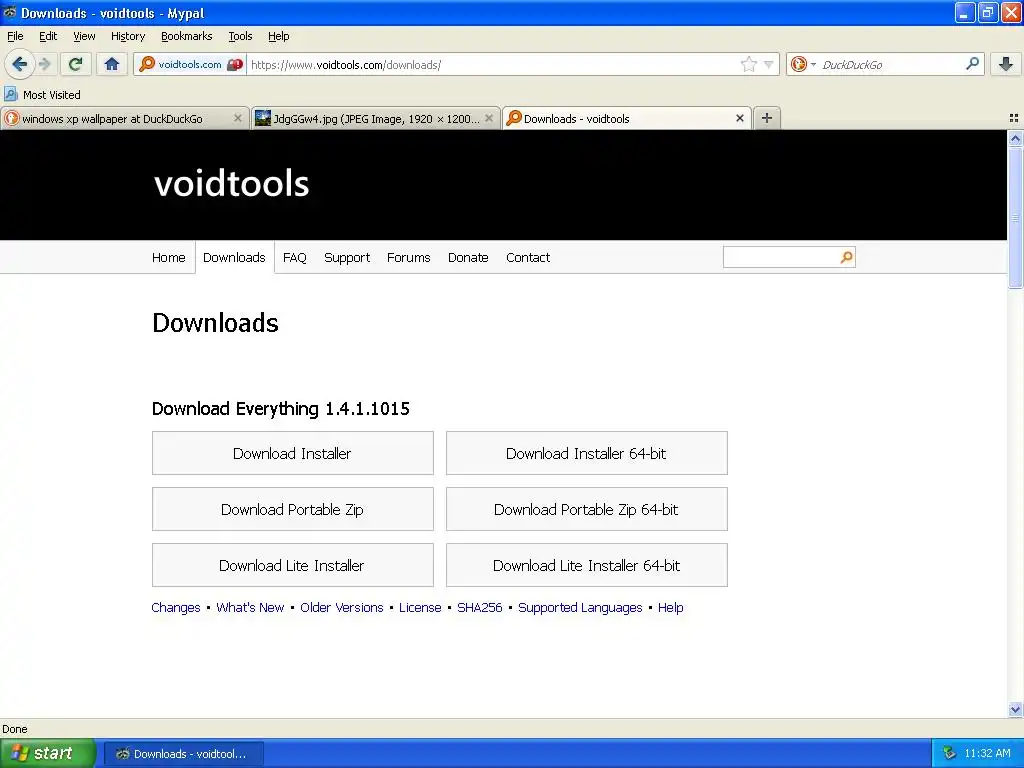Open the Older Versions link
Image resolution: width=1024 pixels, height=768 pixels.
(342, 607)
